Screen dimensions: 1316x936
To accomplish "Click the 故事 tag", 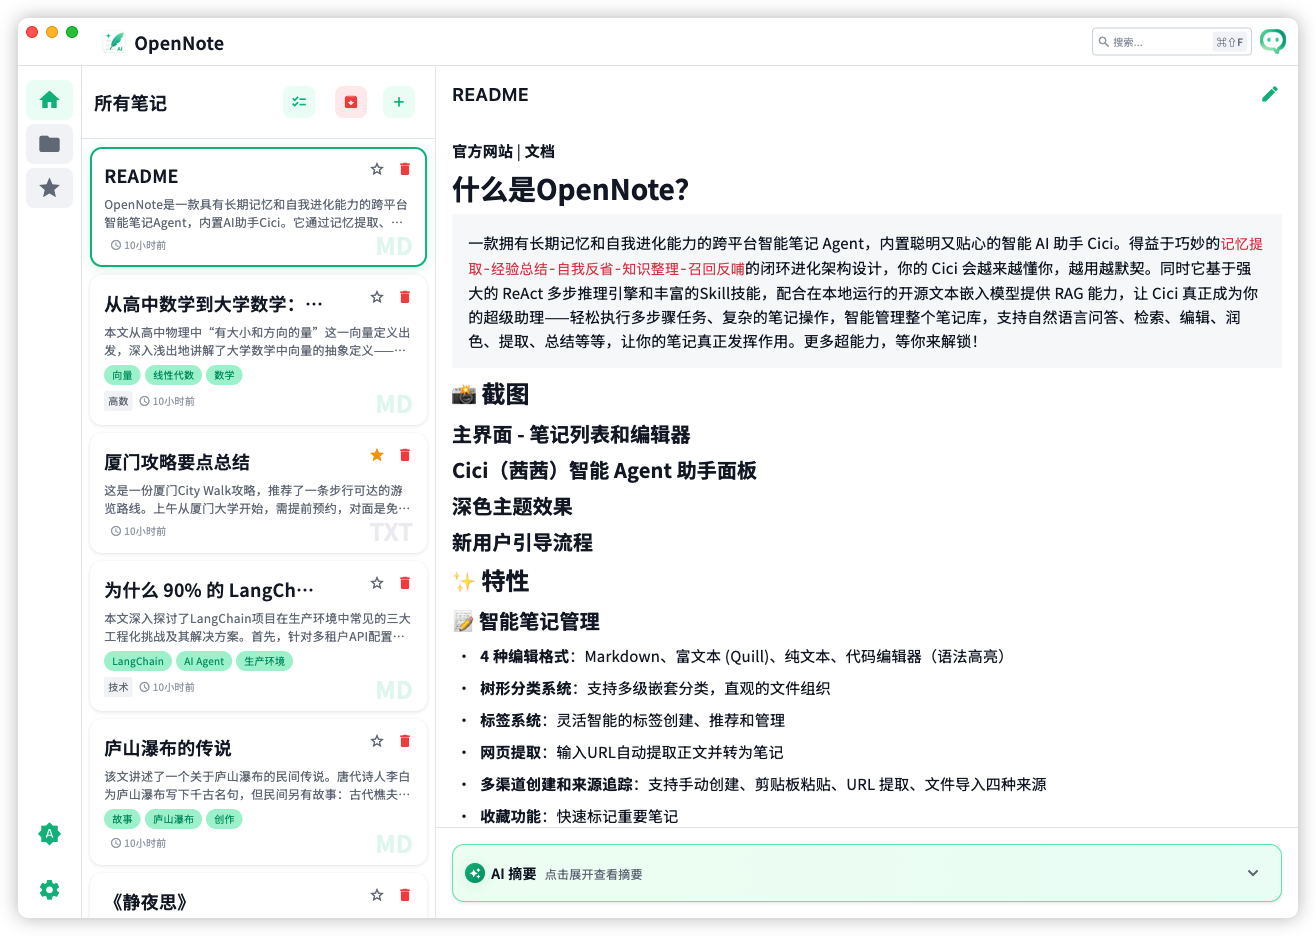I will 122,819.
